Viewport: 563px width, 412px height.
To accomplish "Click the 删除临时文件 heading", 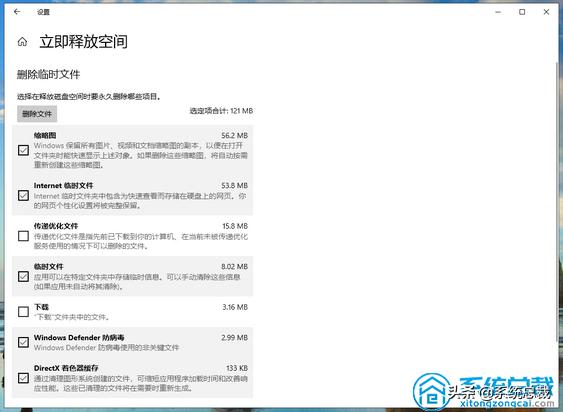I will coord(48,74).
